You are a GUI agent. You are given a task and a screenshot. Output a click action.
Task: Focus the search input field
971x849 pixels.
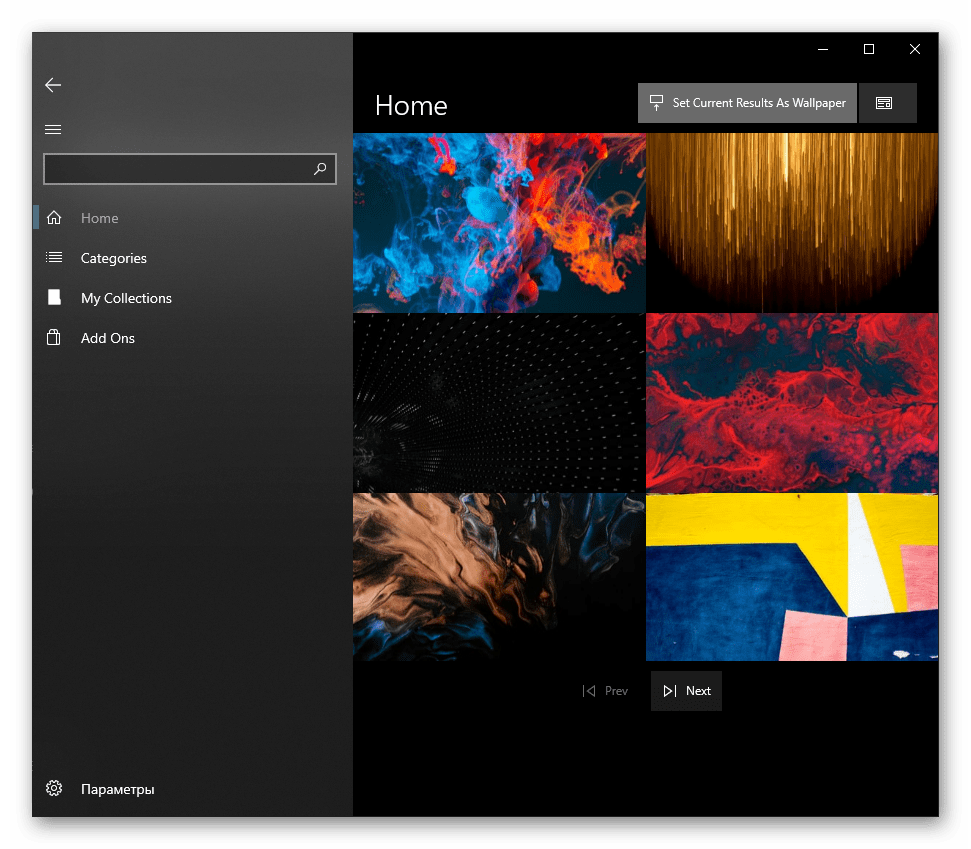point(175,169)
